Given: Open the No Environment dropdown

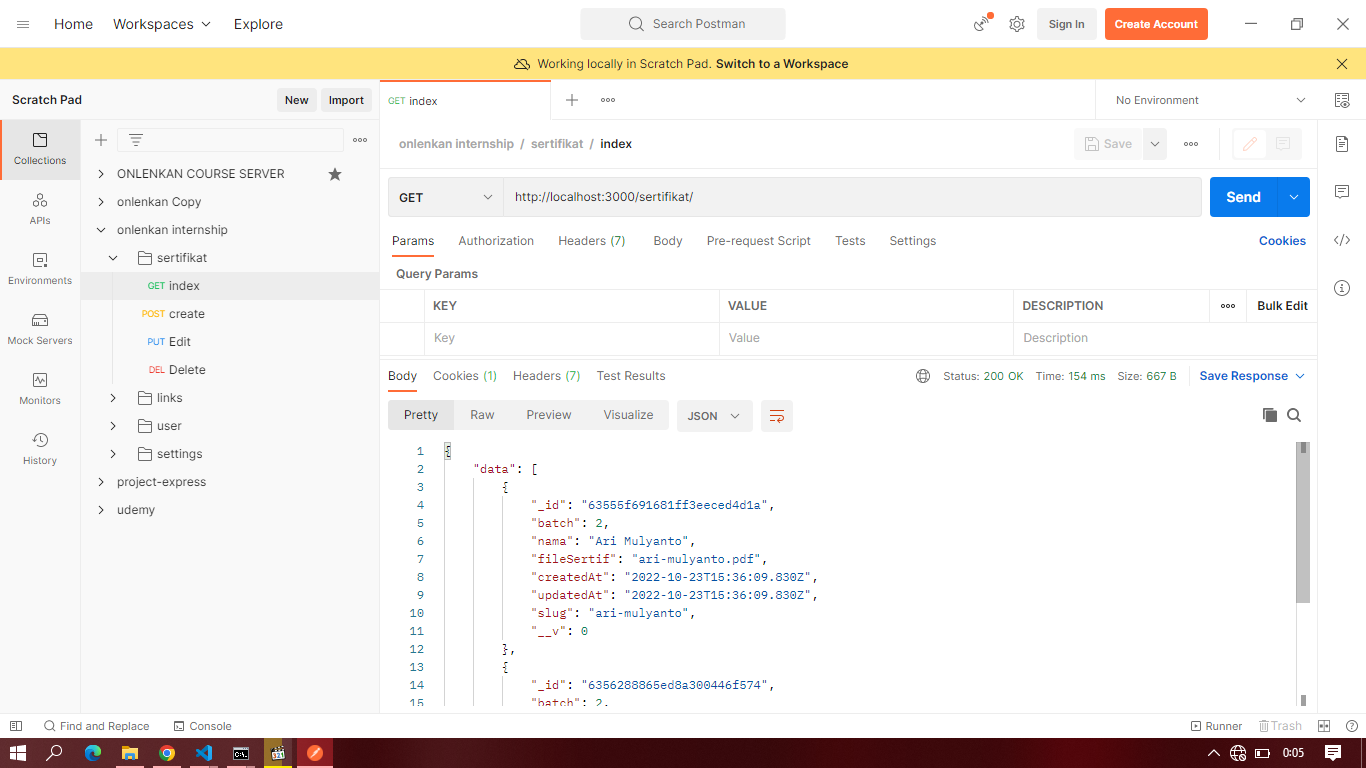Looking at the screenshot, I should pos(1210,100).
